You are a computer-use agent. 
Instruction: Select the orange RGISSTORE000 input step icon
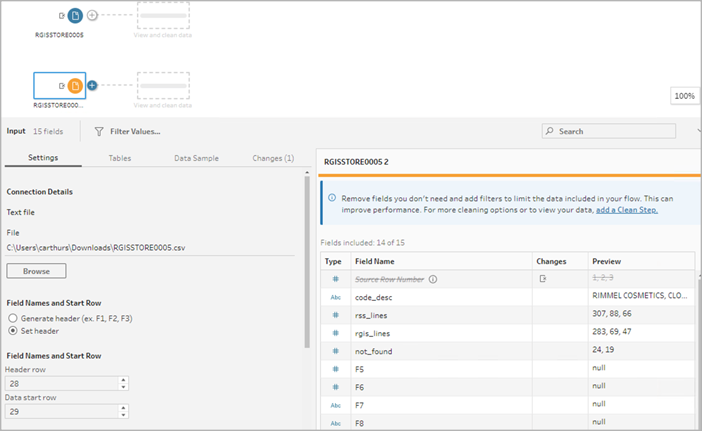point(75,85)
